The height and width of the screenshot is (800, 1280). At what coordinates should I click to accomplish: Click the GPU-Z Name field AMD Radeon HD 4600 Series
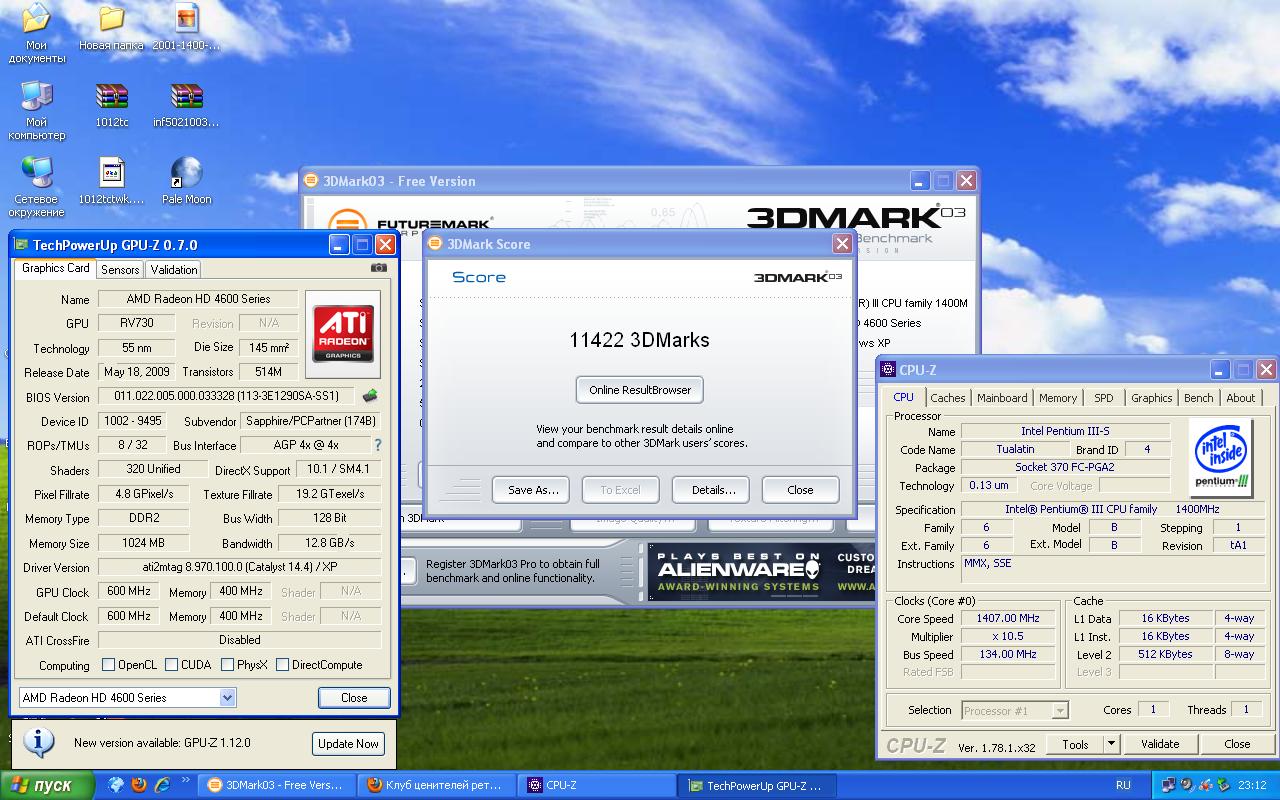pos(198,299)
